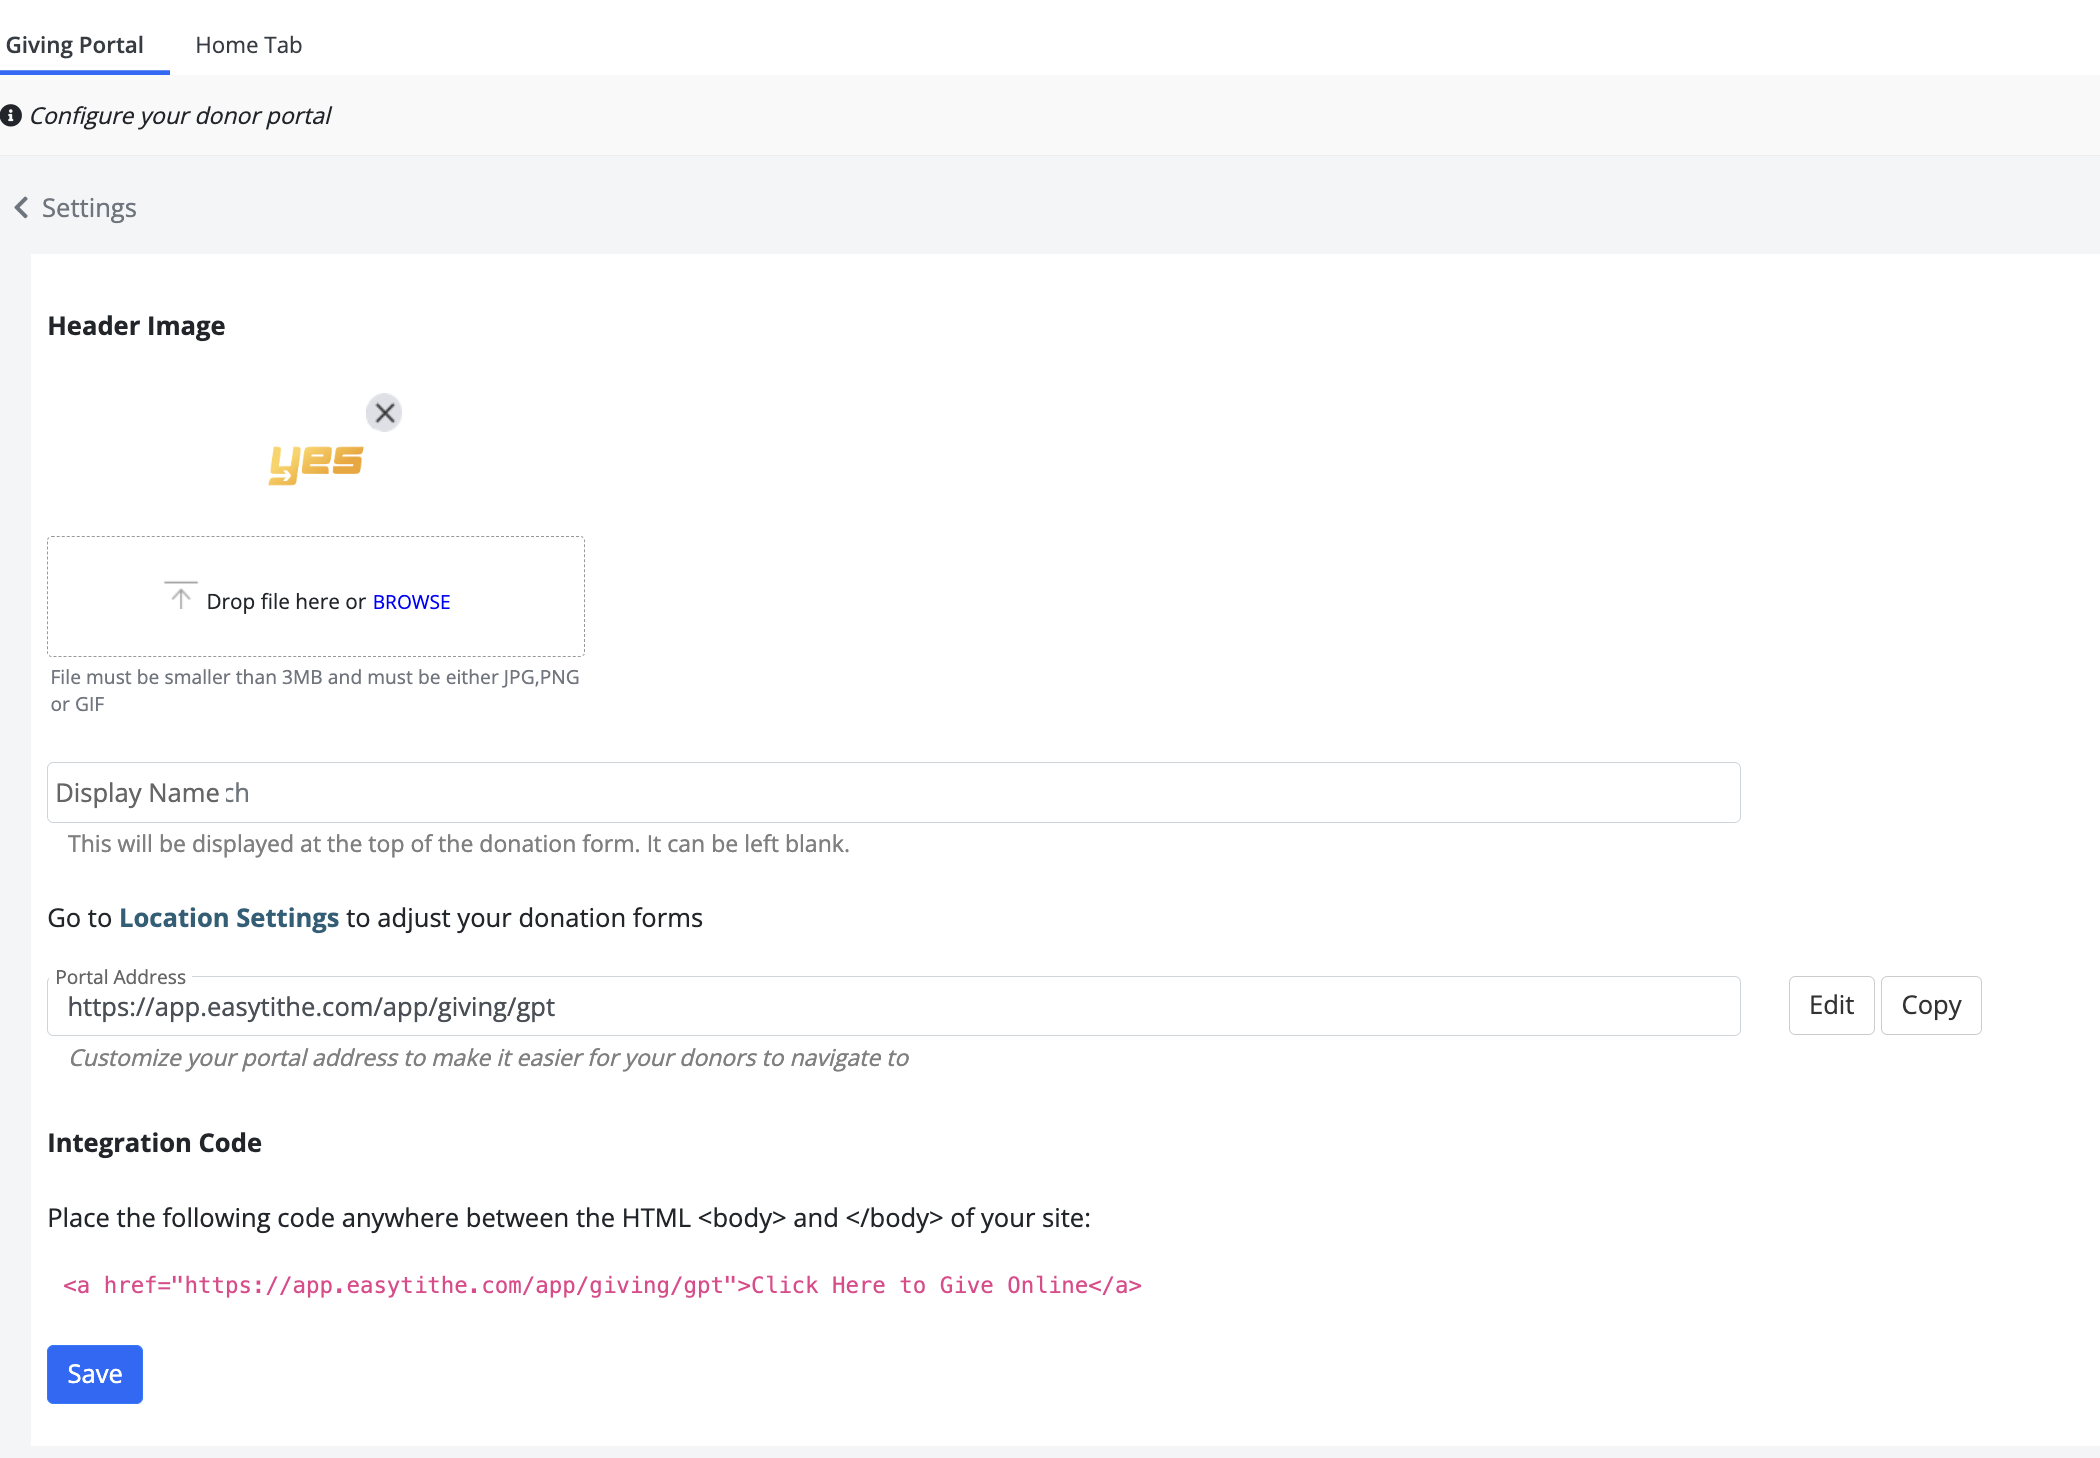Remove the uploaded yes header image
Viewport: 2100px width, 1458px height.
(x=384, y=413)
